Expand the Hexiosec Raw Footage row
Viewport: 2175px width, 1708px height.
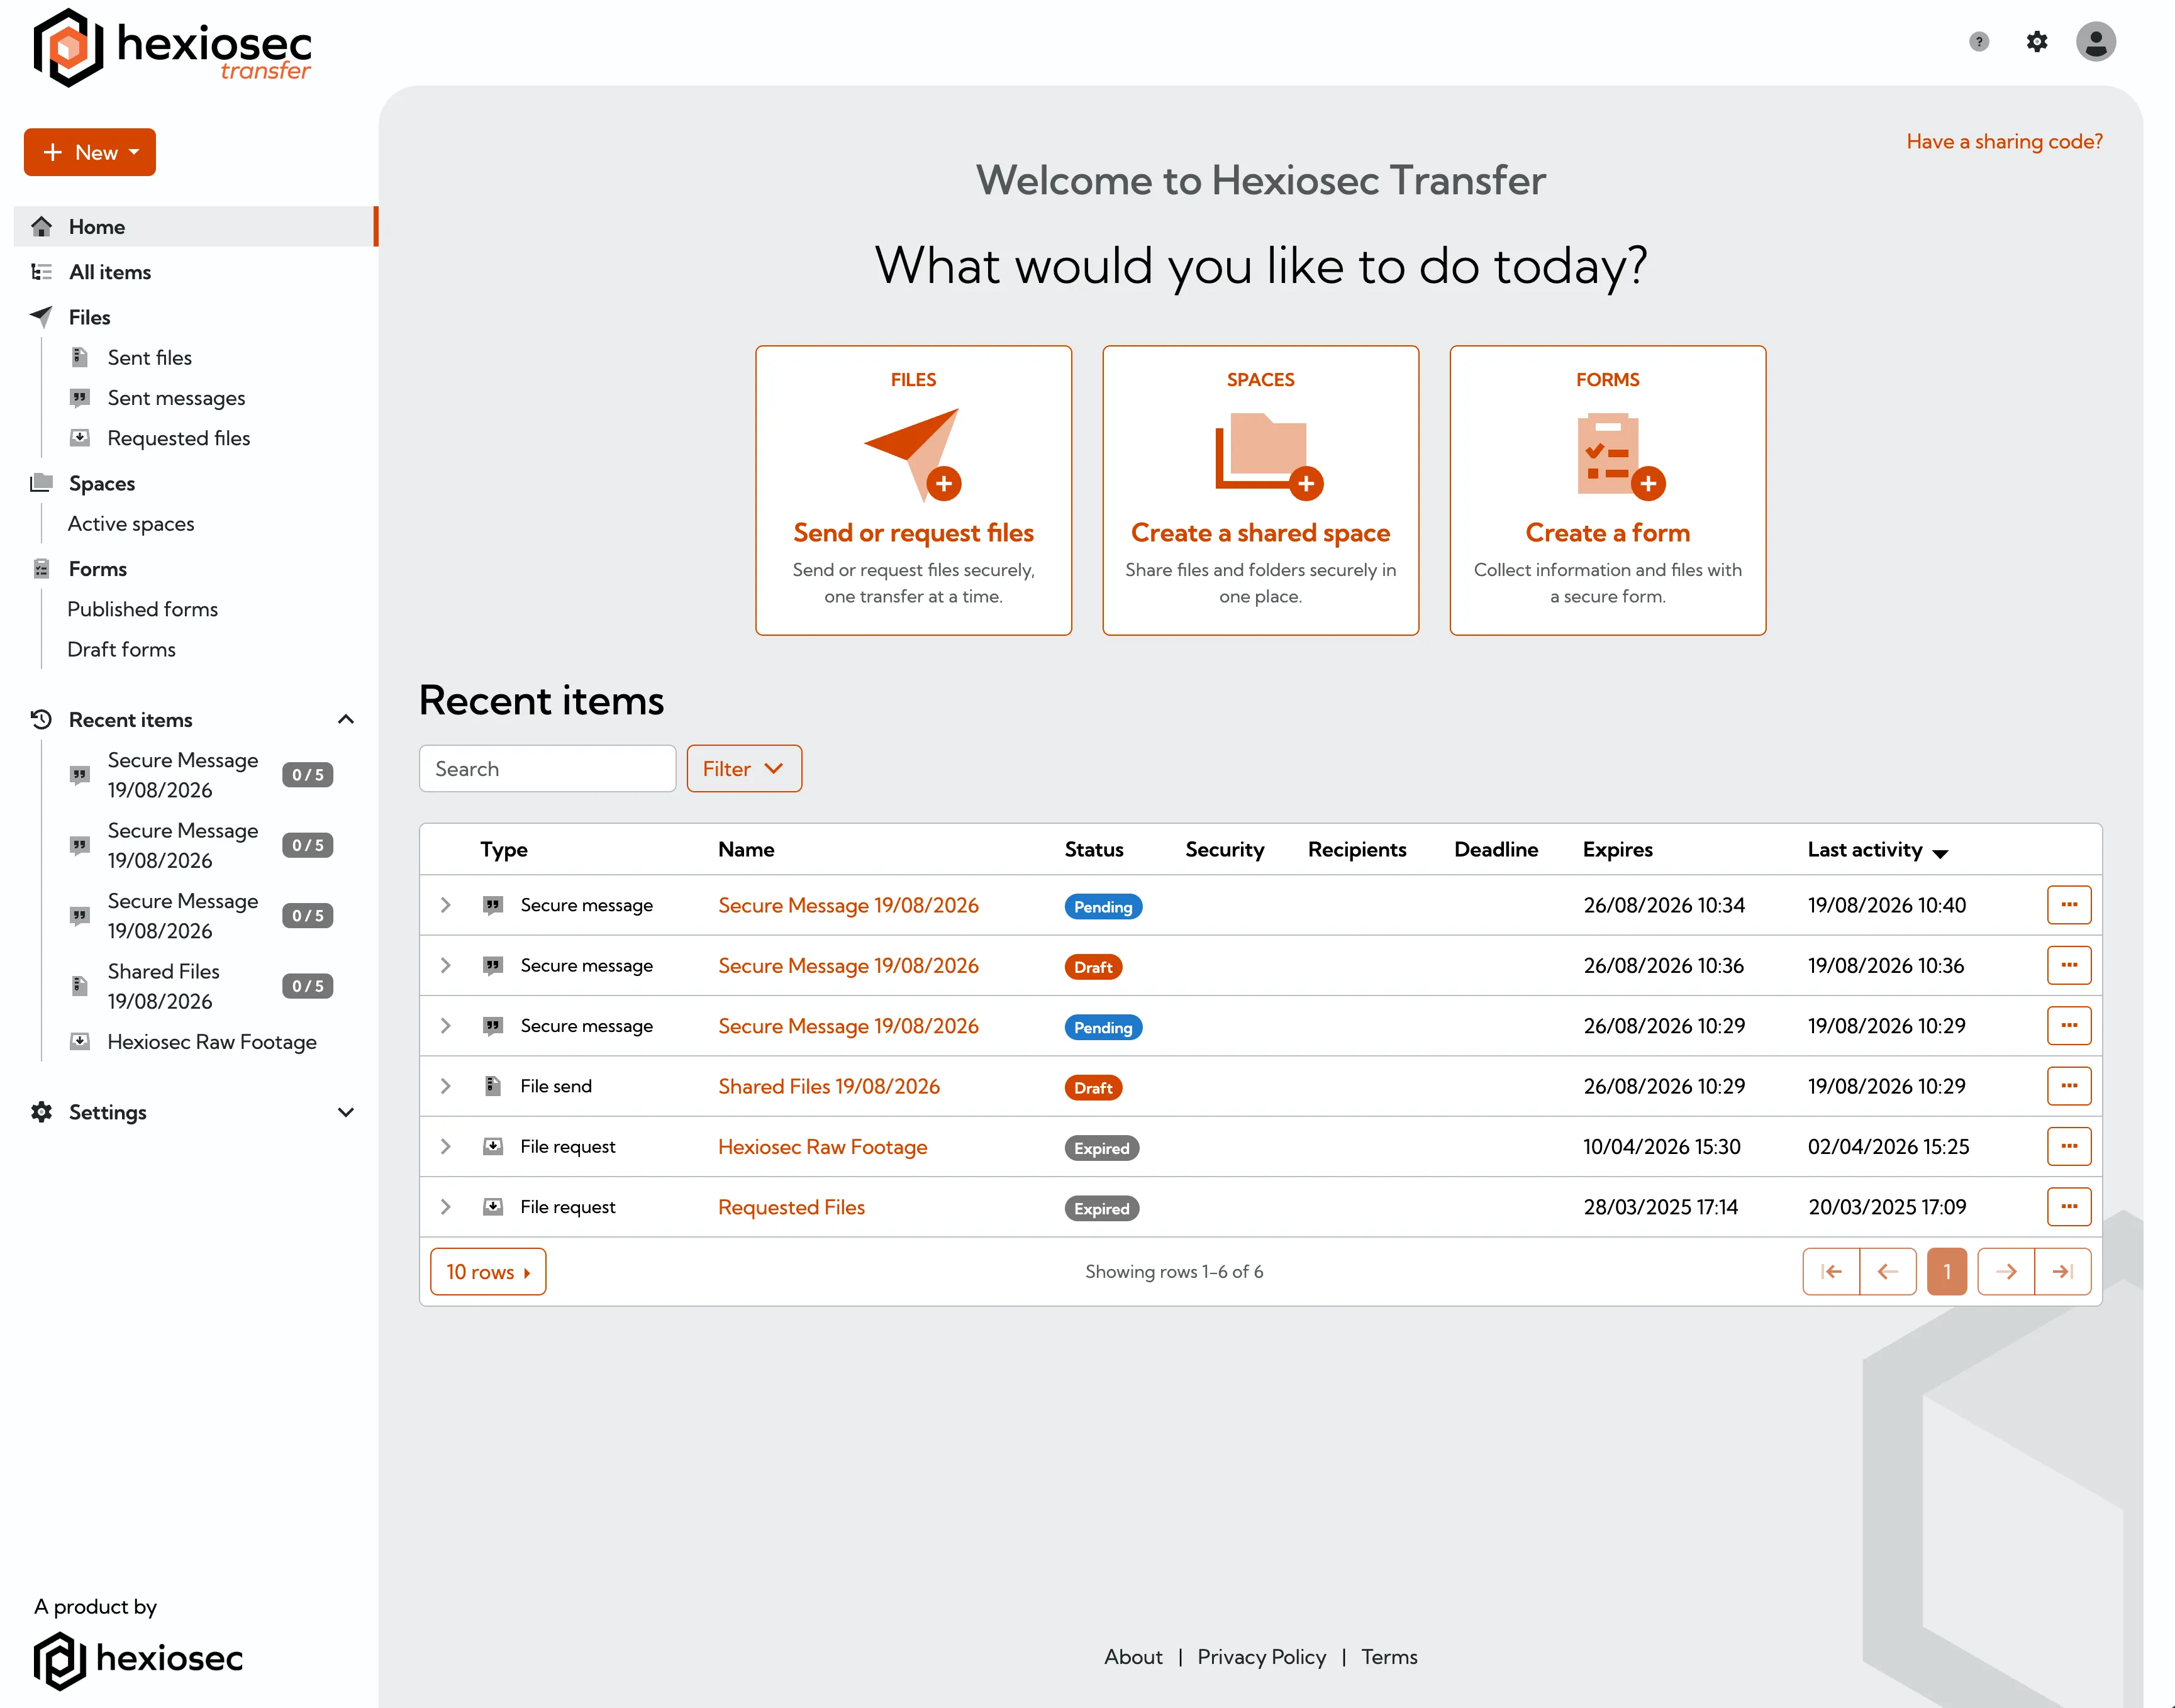tap(446, 1146)
